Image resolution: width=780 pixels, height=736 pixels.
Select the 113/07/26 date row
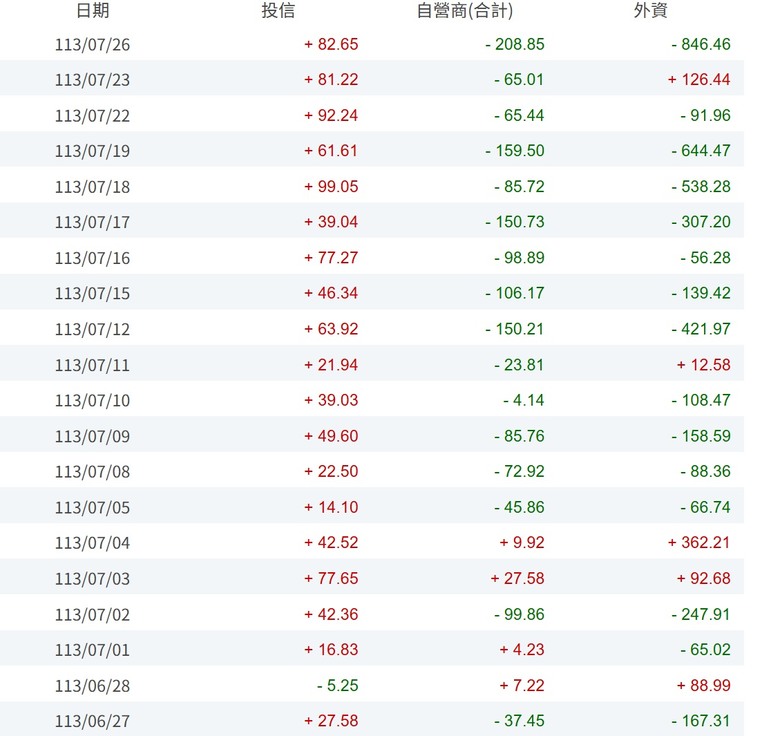[x=372, y=44]
